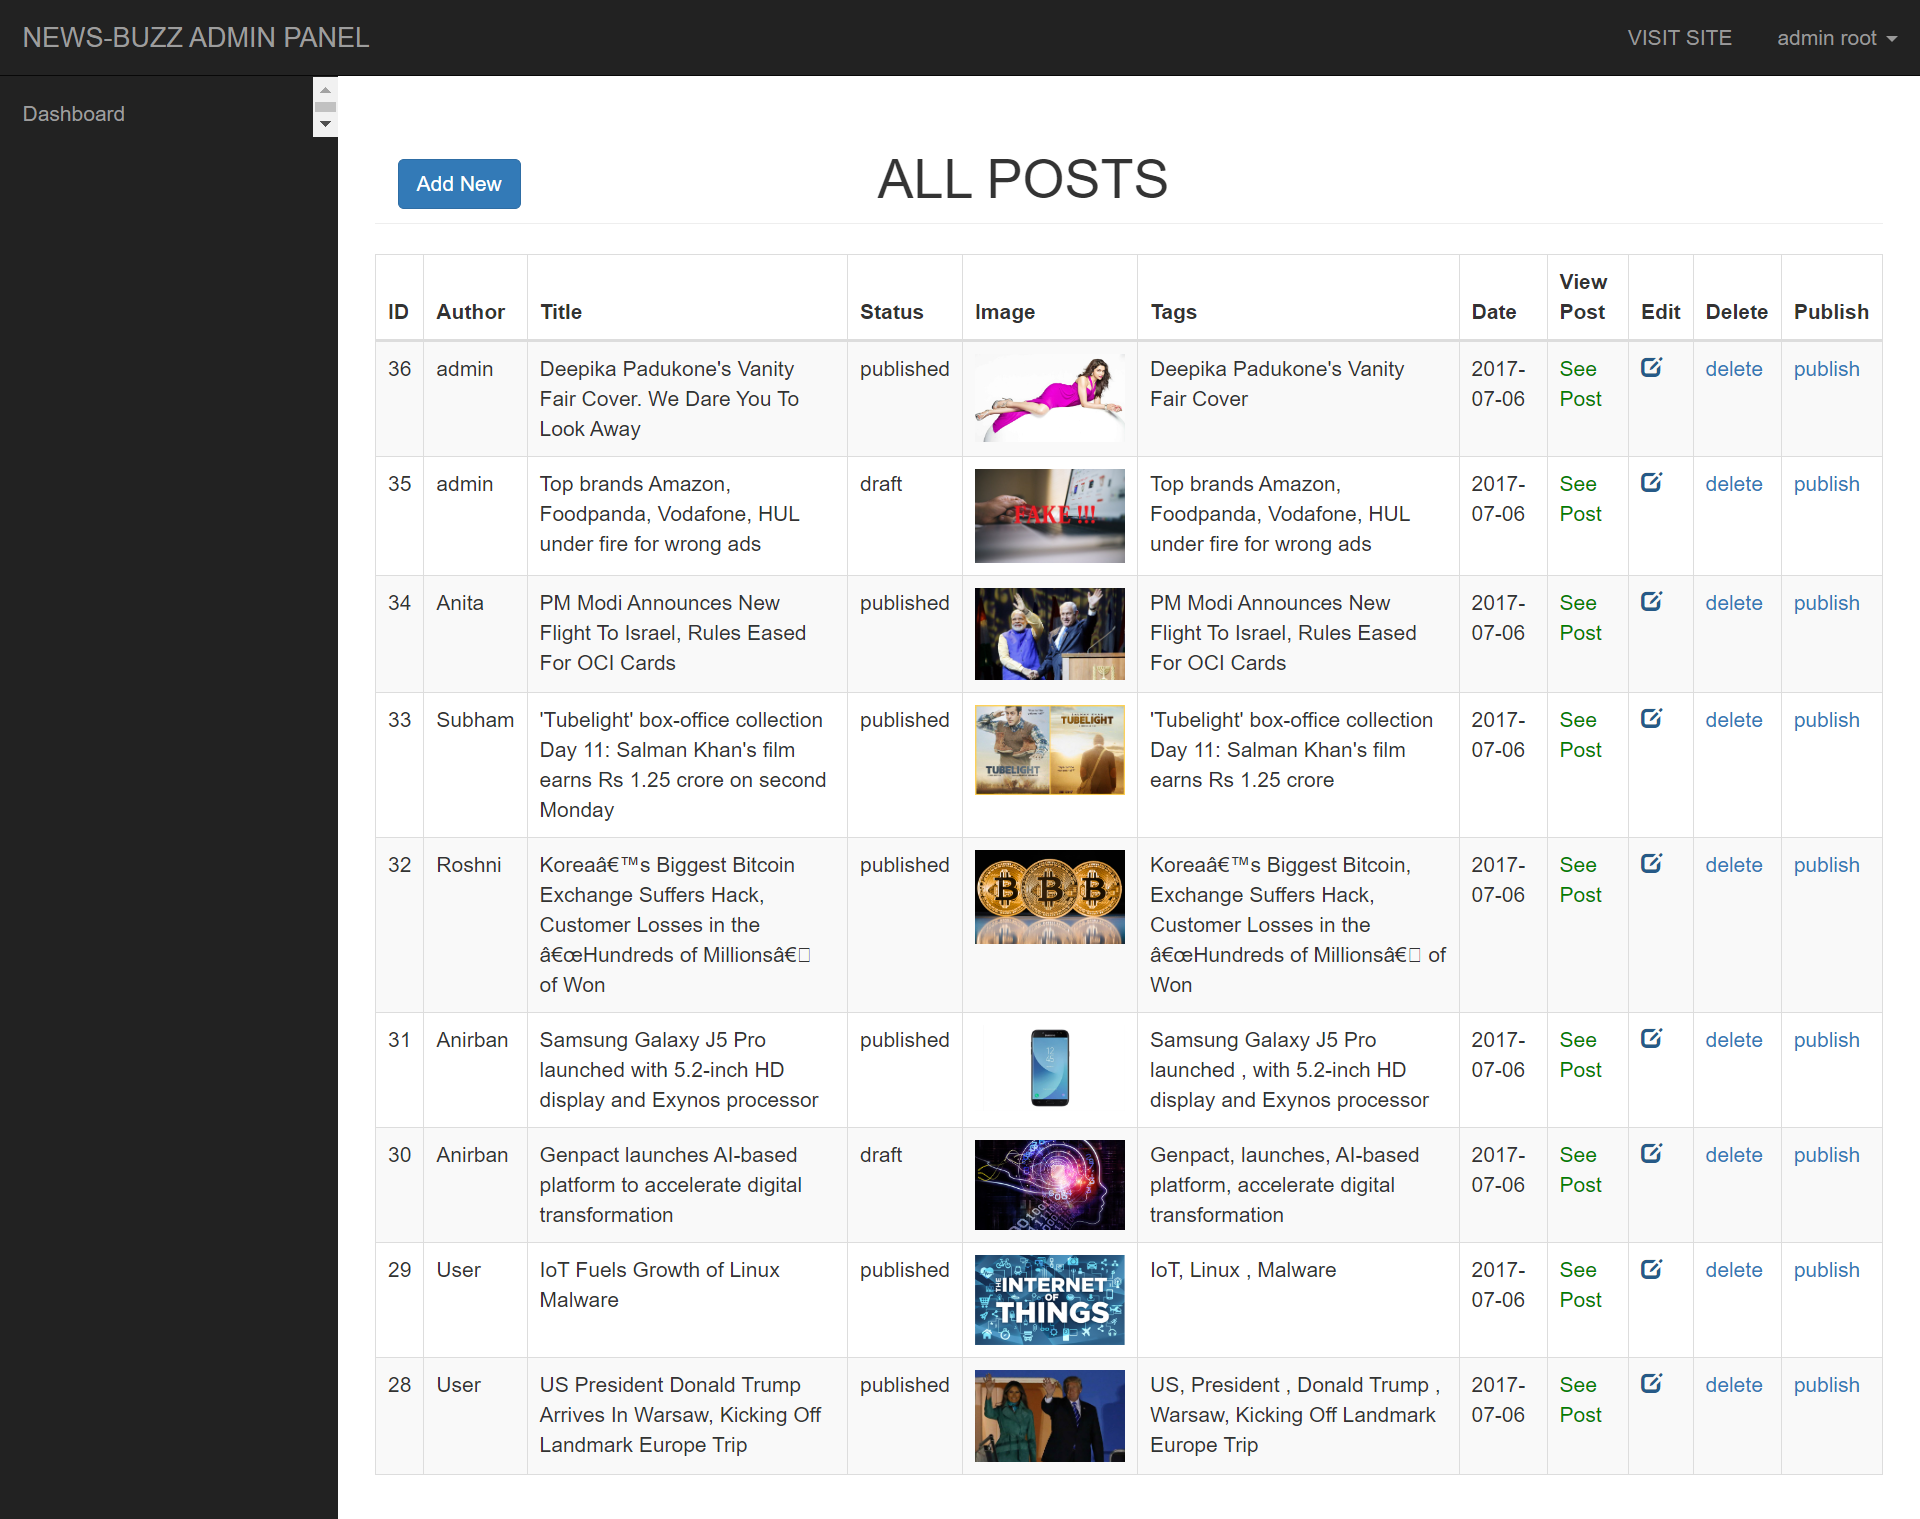Edit the Genpact post 30 icon
This screenshot has height=1519, width=1920.
(1651, 1154)
